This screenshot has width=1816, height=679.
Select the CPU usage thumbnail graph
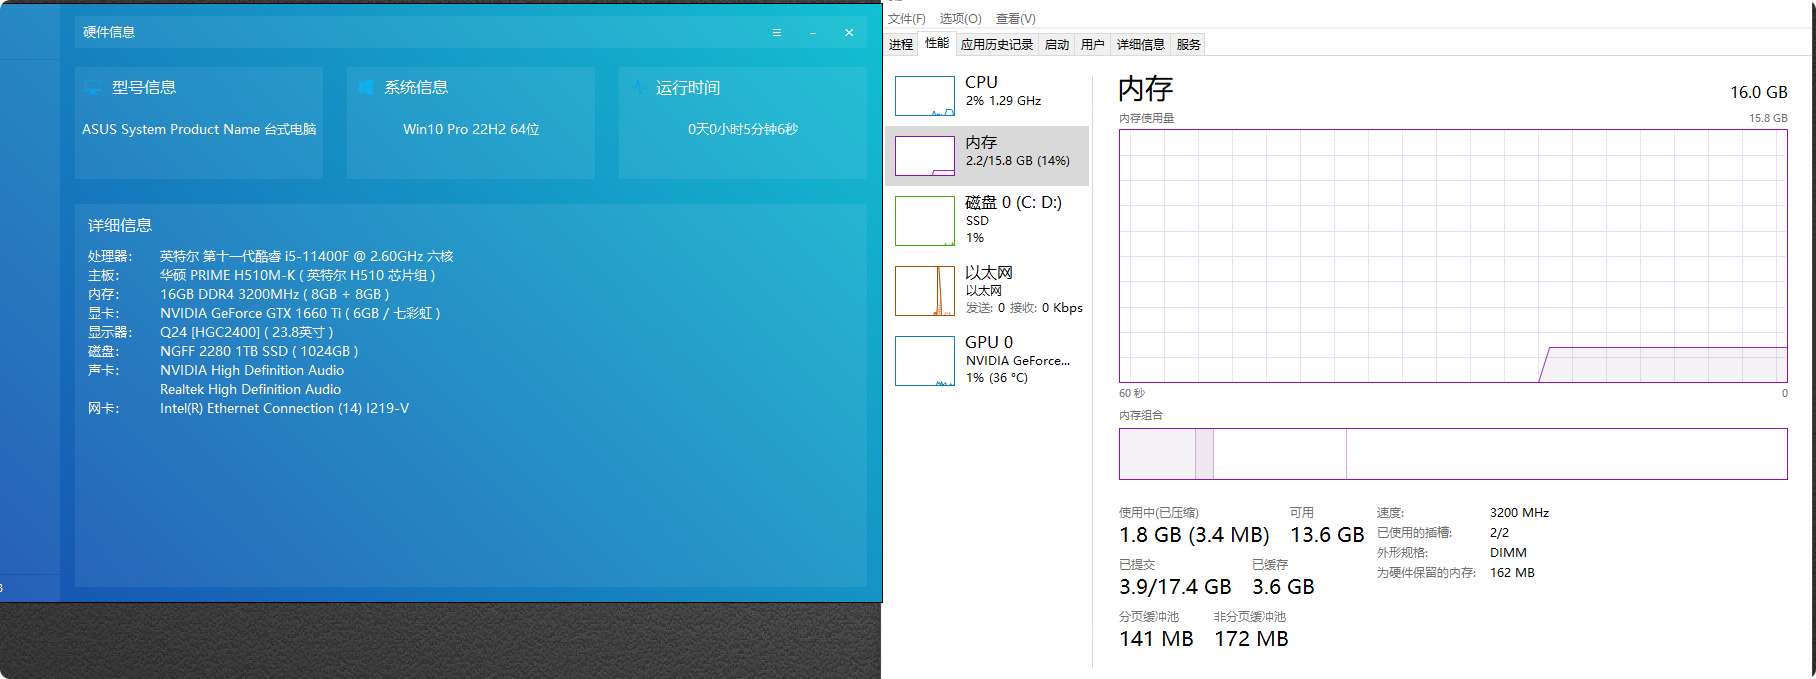click(x=925, y=96)
